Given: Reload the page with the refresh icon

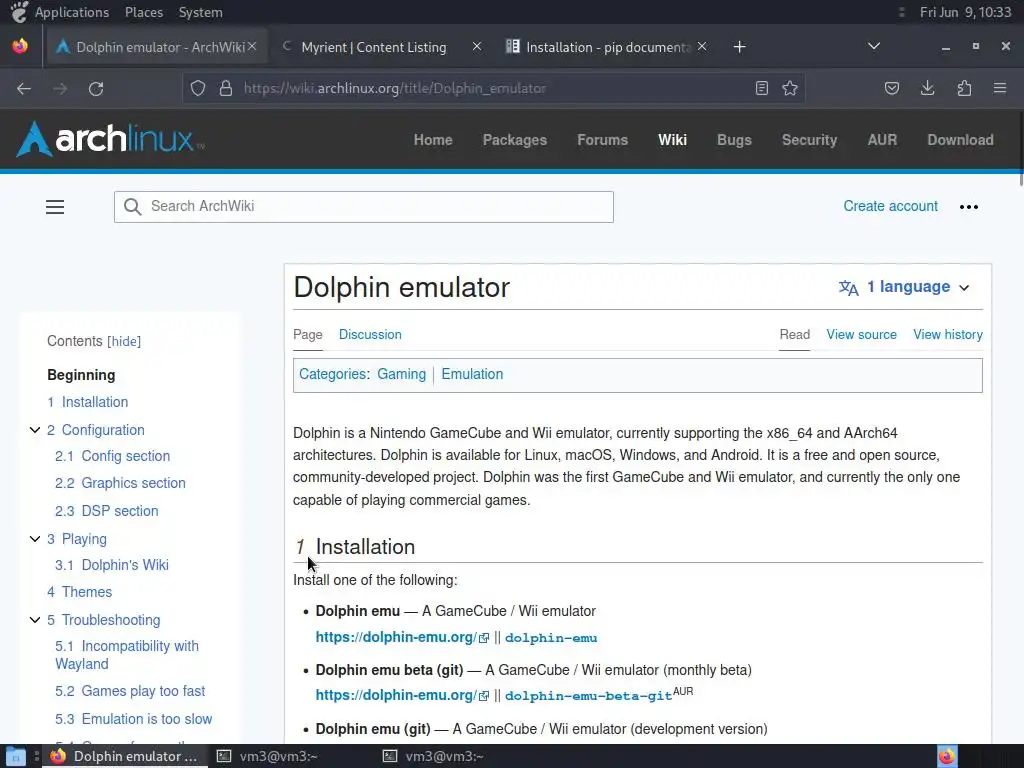Looking at the screenshot, I should pyautogui.click(x=96, y=88).
